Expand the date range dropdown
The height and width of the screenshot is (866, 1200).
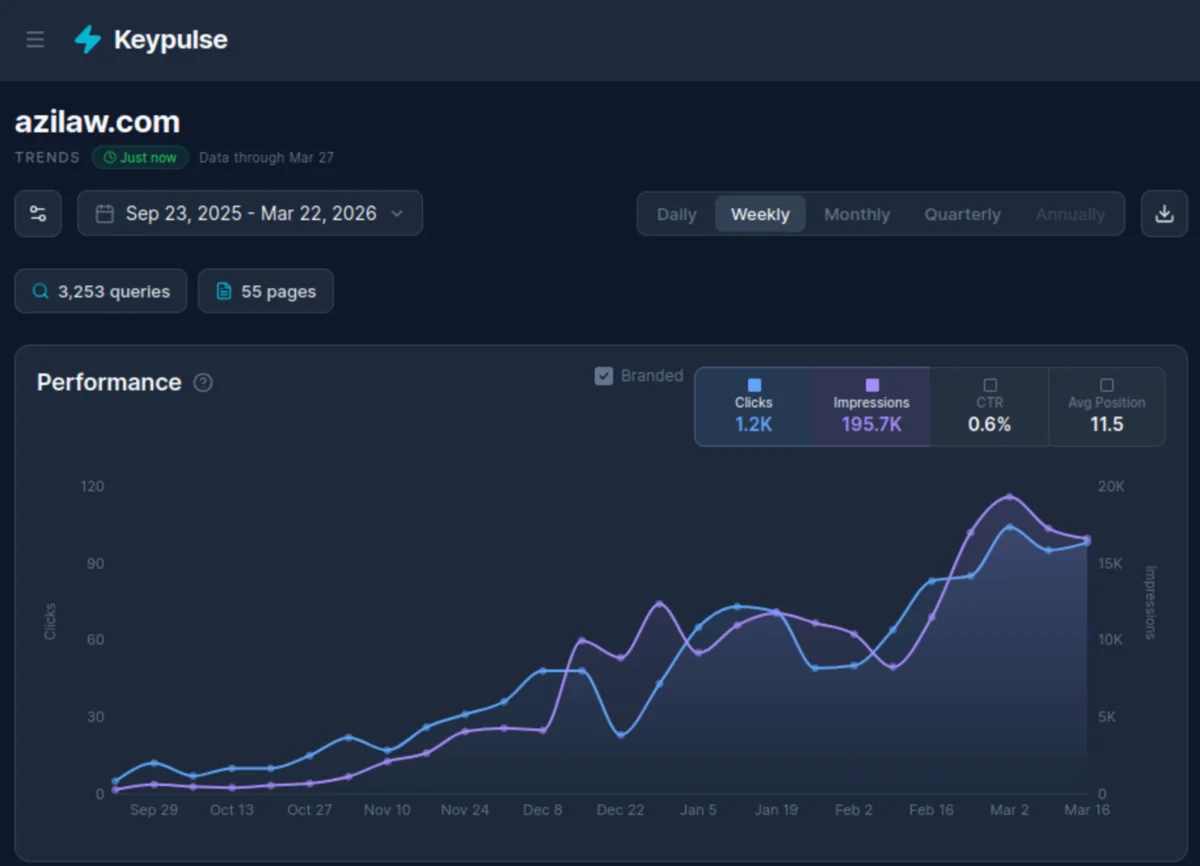click(x=398, y=213)
